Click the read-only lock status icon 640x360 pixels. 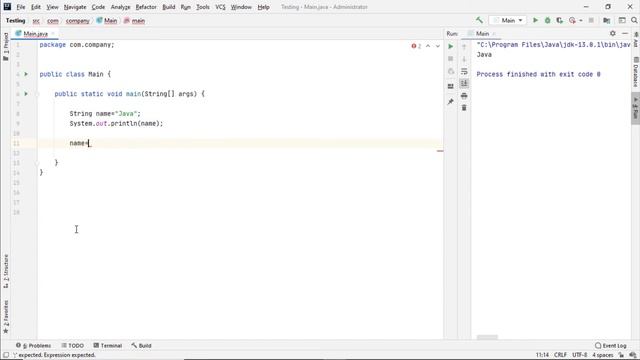(x=621, y=355)
